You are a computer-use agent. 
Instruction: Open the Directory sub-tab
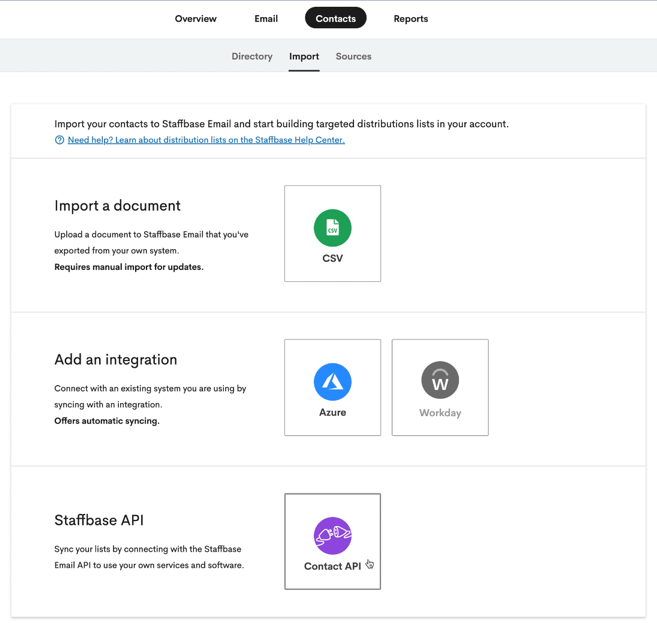[x=252, y=56]
